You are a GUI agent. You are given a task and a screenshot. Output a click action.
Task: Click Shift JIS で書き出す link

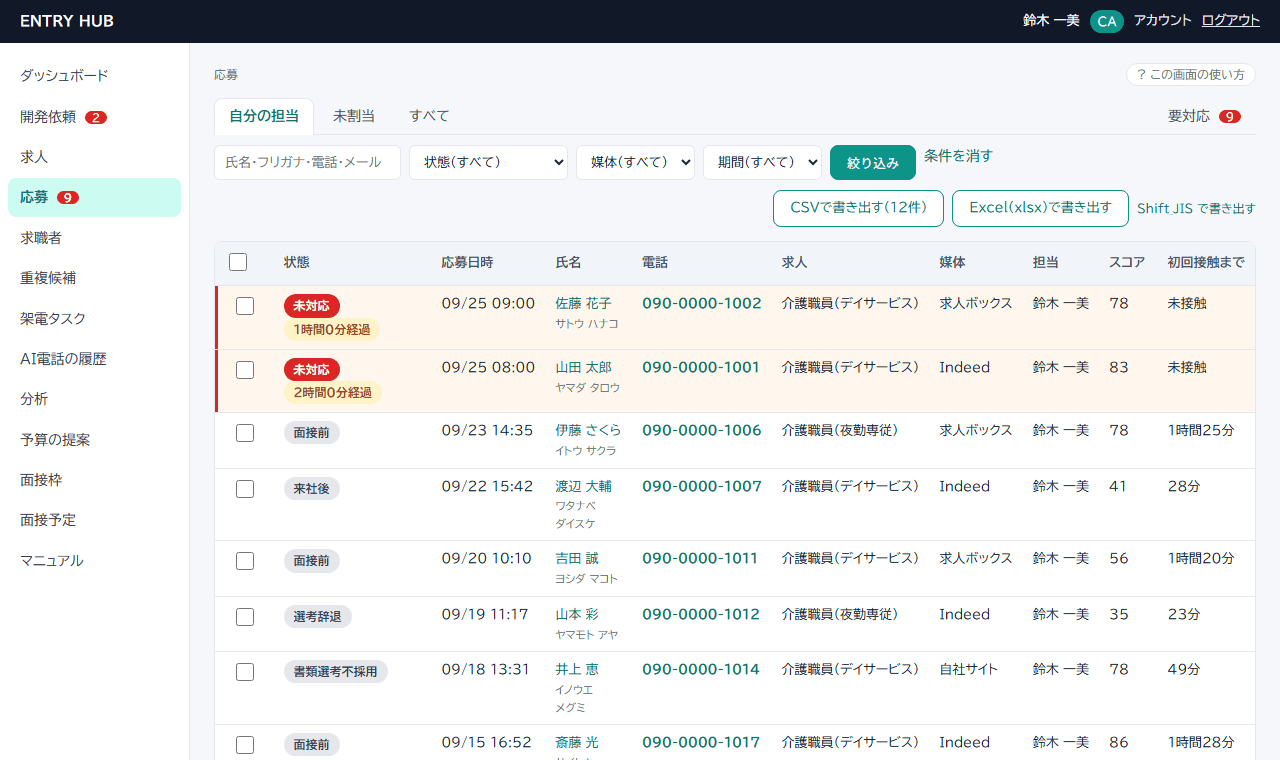tap(1196, 209)
